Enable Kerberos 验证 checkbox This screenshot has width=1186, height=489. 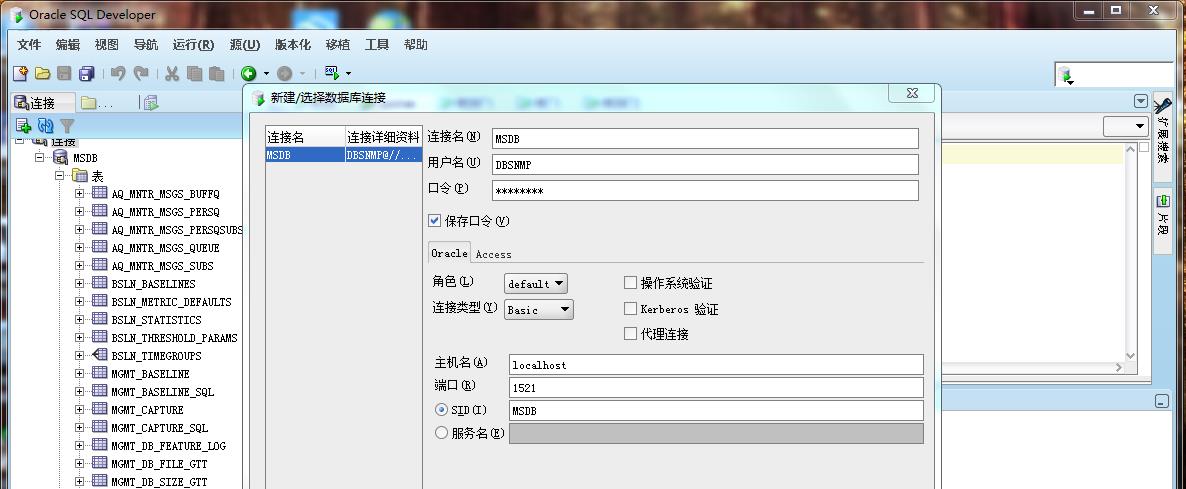tap(630, 308)
